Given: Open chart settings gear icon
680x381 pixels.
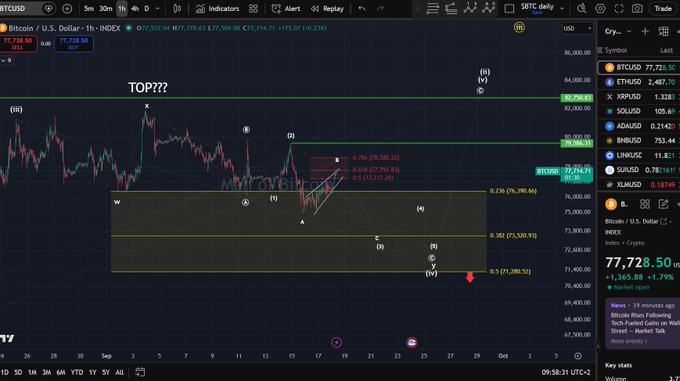Looking at the screenshot, I should [600, 8].
